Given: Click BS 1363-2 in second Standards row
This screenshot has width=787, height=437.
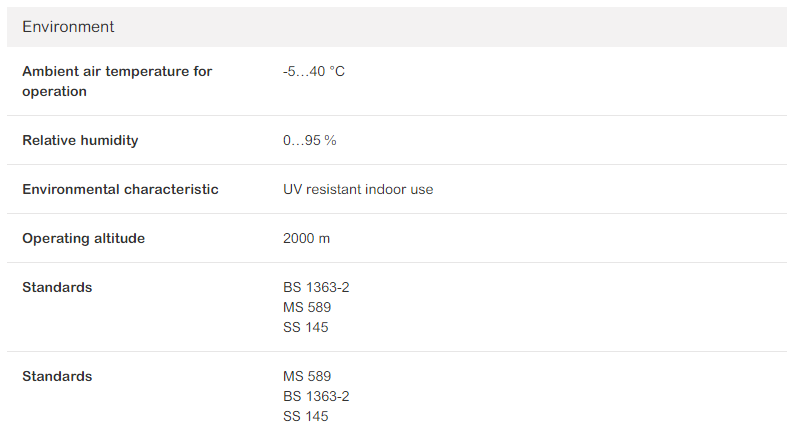Looking at the screenshot, I should point(316,396).
